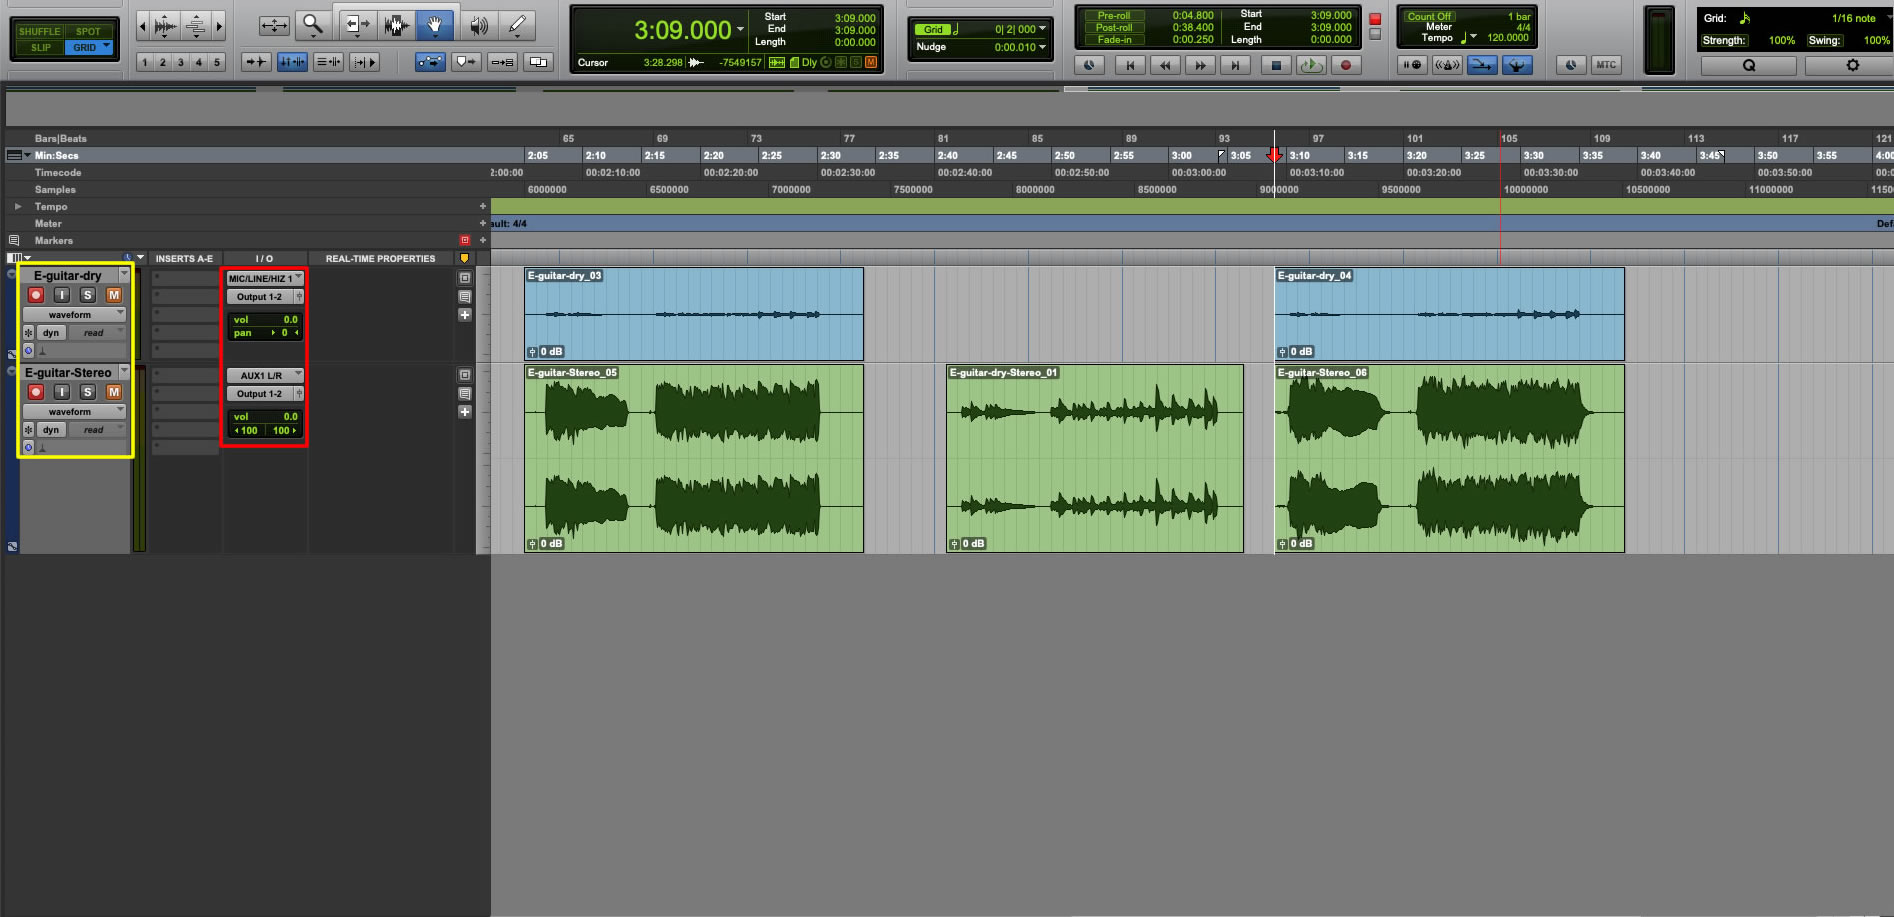
Task: Click the MTC generate button
Action: [1606, 65]
